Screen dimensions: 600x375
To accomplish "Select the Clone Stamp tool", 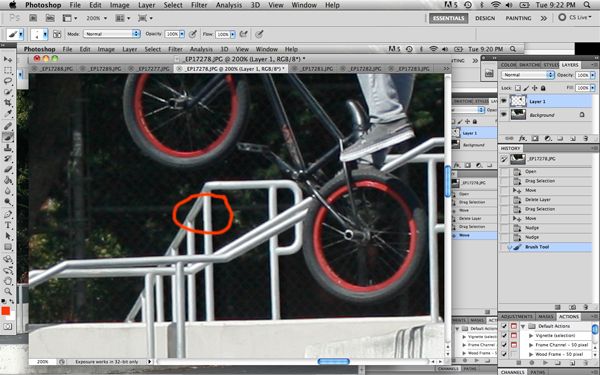I will coord(8,147).
